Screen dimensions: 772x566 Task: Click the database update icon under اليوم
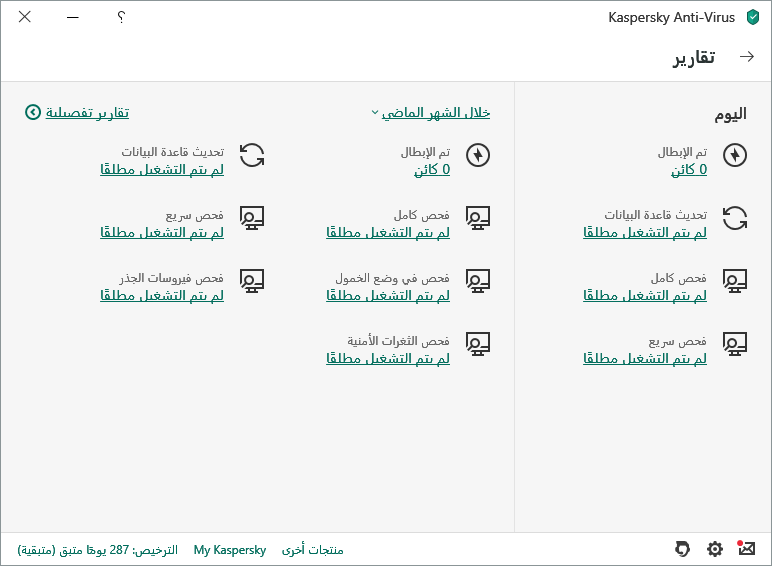[x=735, y=218]
